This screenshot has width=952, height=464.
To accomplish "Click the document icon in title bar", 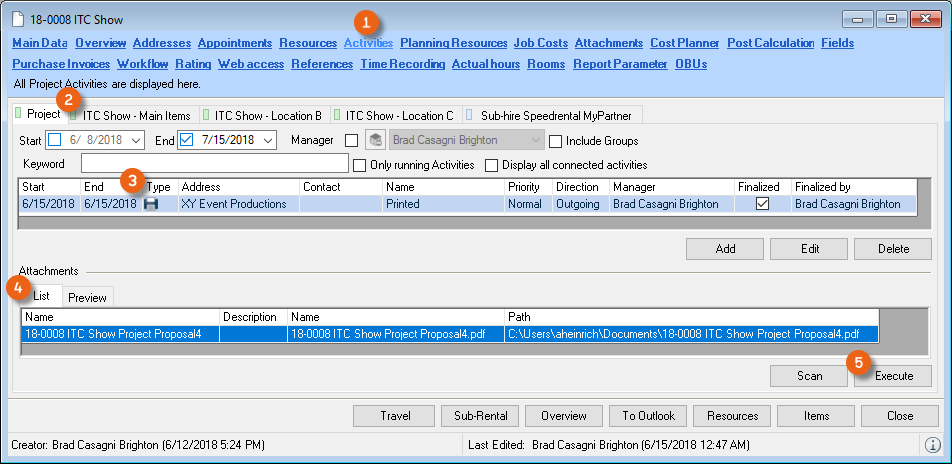I will point(18,20).
